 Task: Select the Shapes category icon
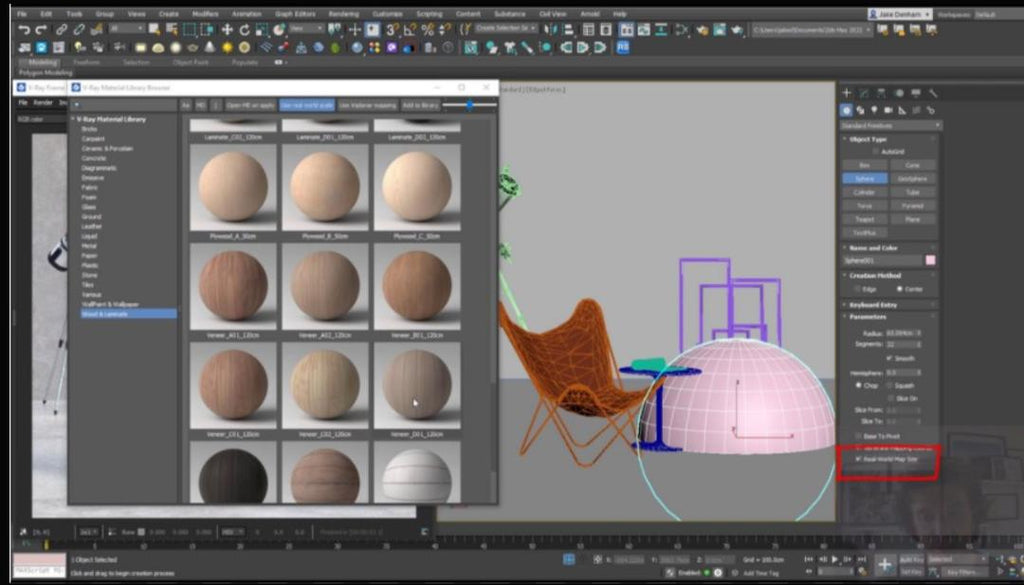tap(861, 110)
